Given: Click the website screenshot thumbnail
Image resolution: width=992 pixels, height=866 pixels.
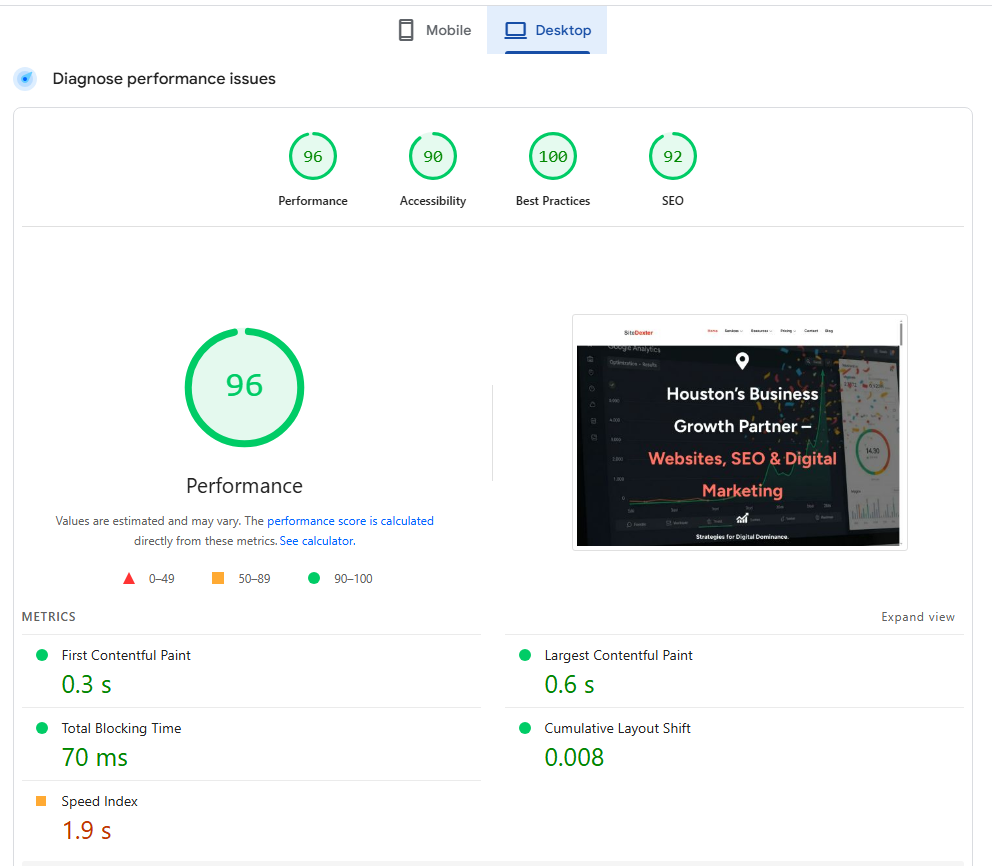Looking at the screenshot, I should pyautogui.click(x=740, y=432).
